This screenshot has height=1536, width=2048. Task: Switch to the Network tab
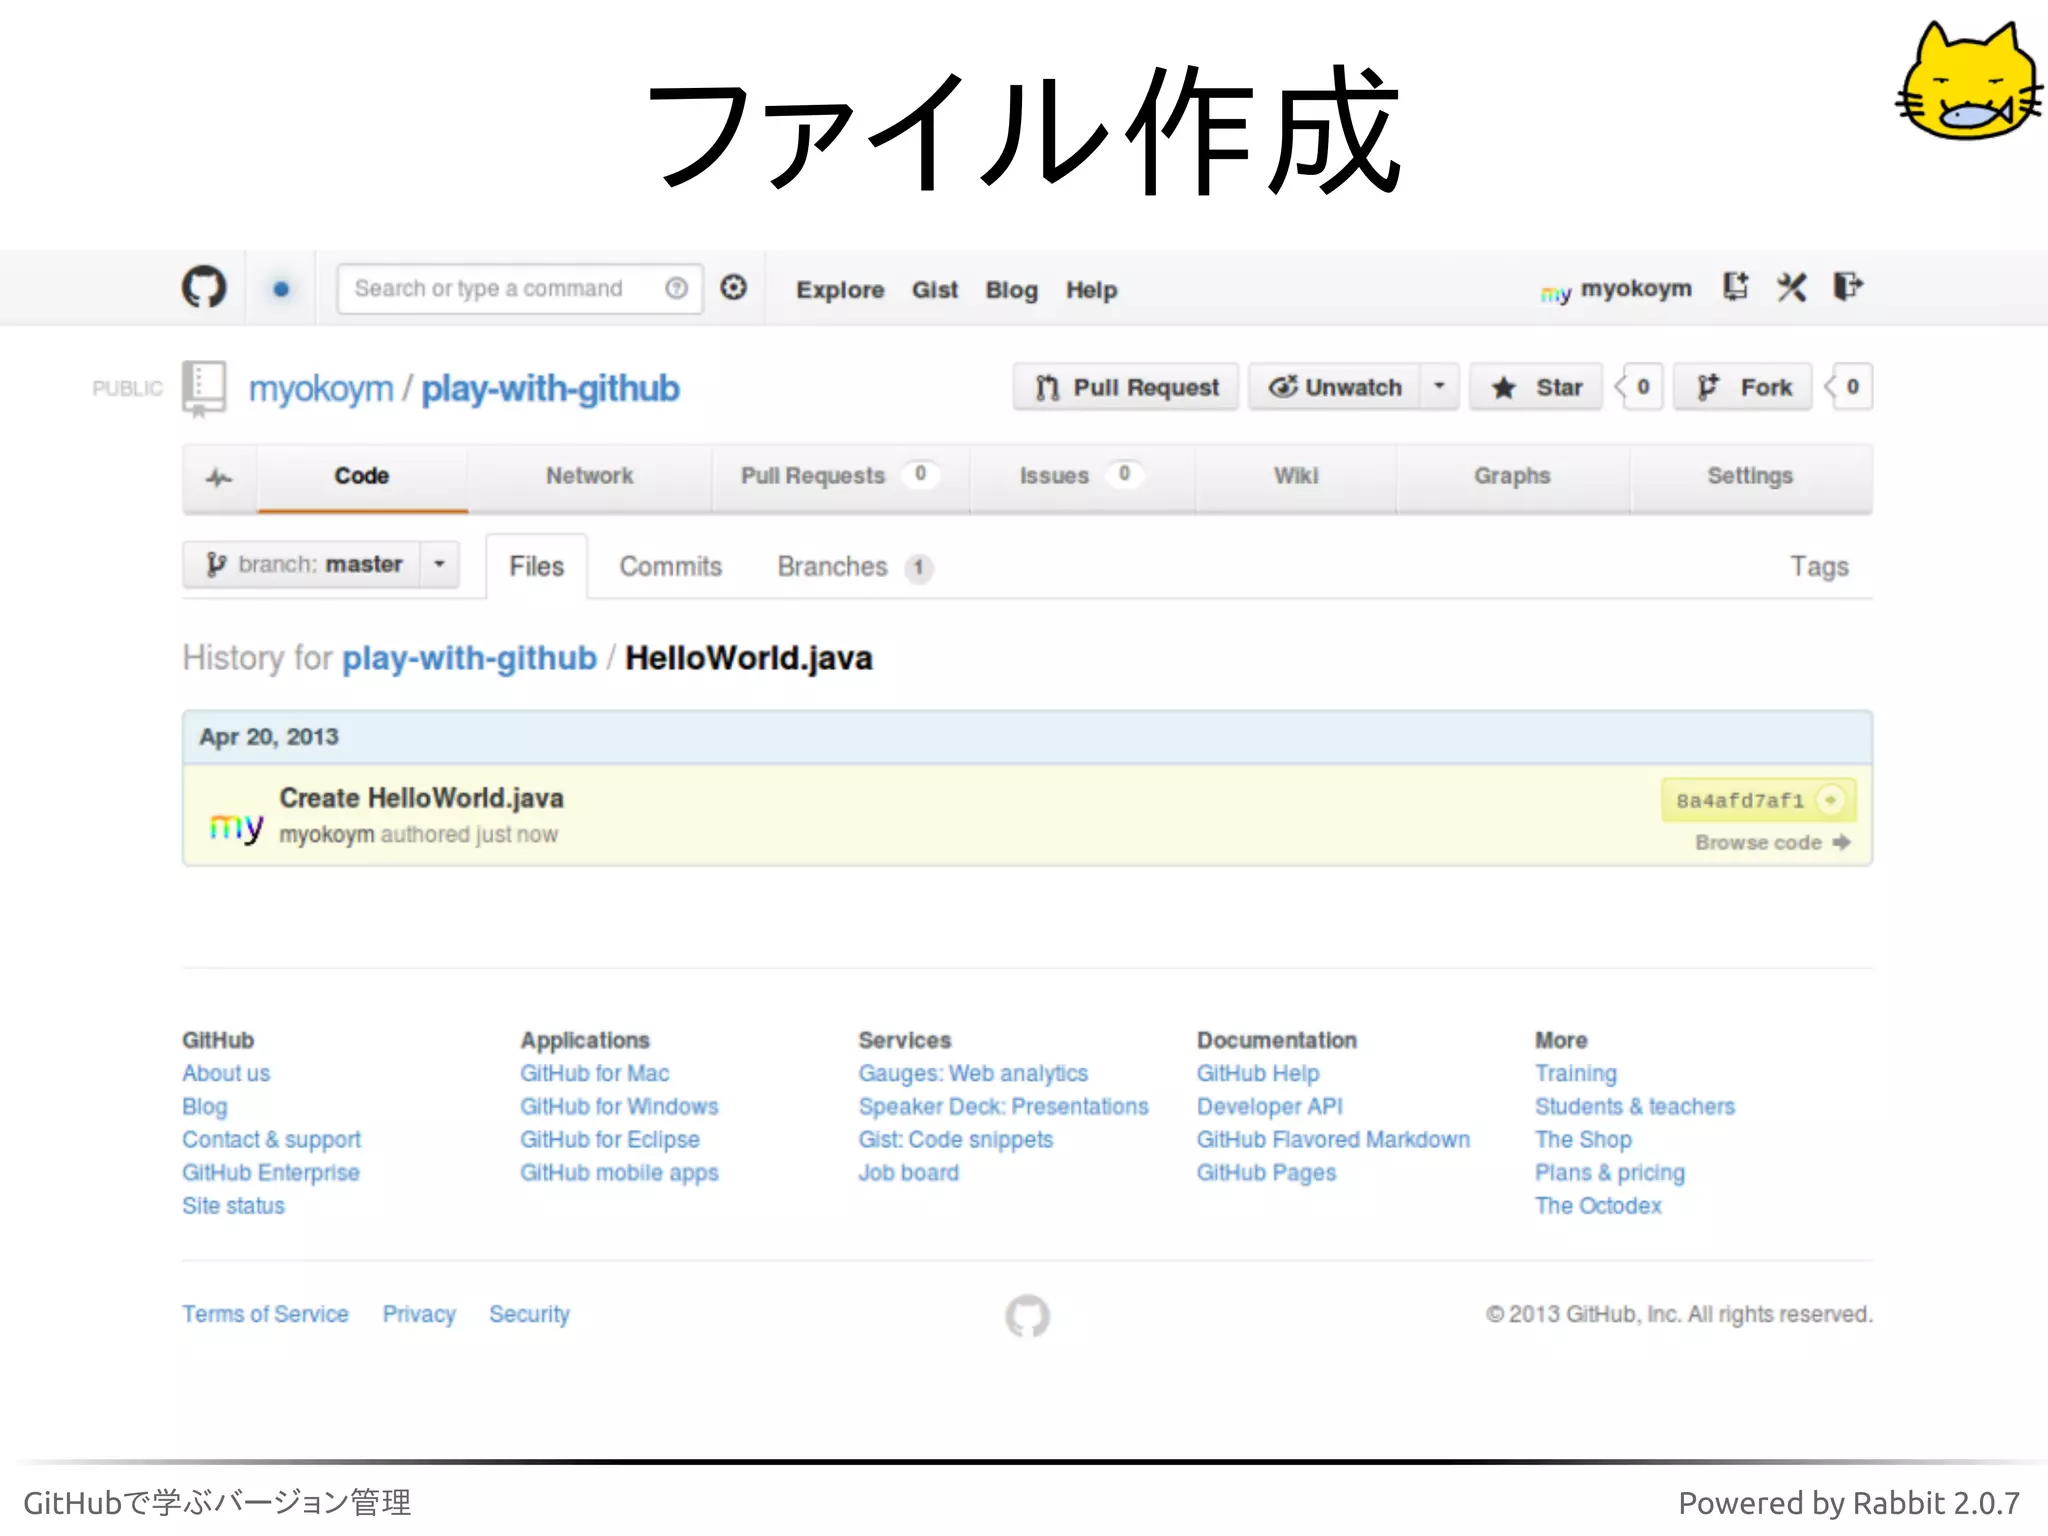[x=590, y=476]
